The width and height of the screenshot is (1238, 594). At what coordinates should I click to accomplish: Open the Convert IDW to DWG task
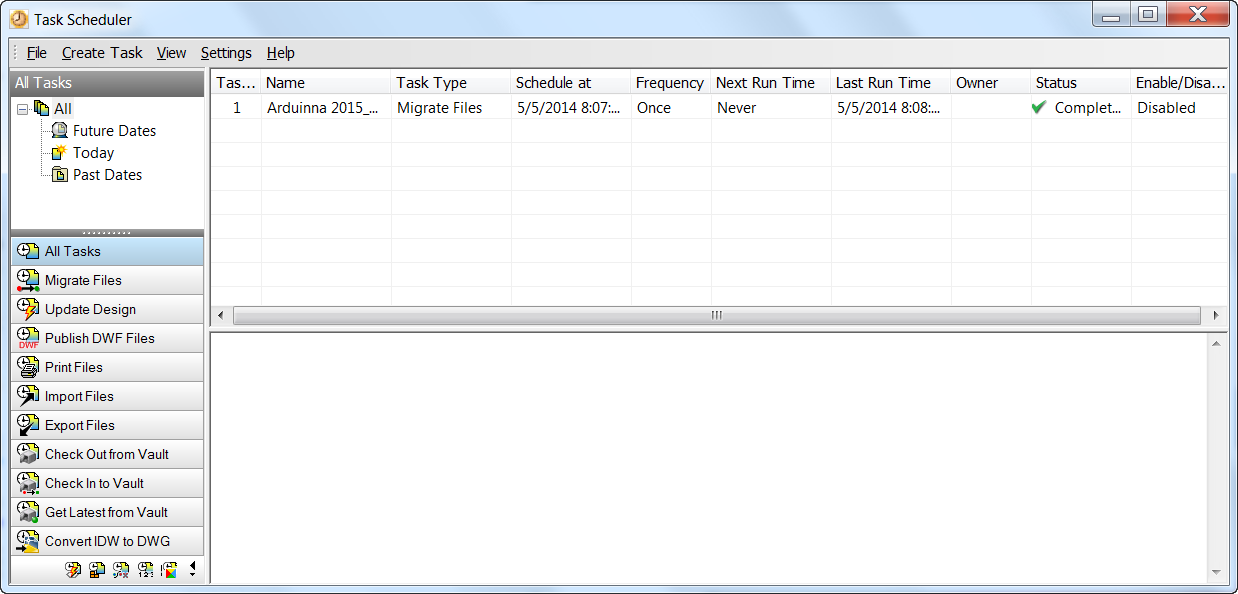coord(103,540)
